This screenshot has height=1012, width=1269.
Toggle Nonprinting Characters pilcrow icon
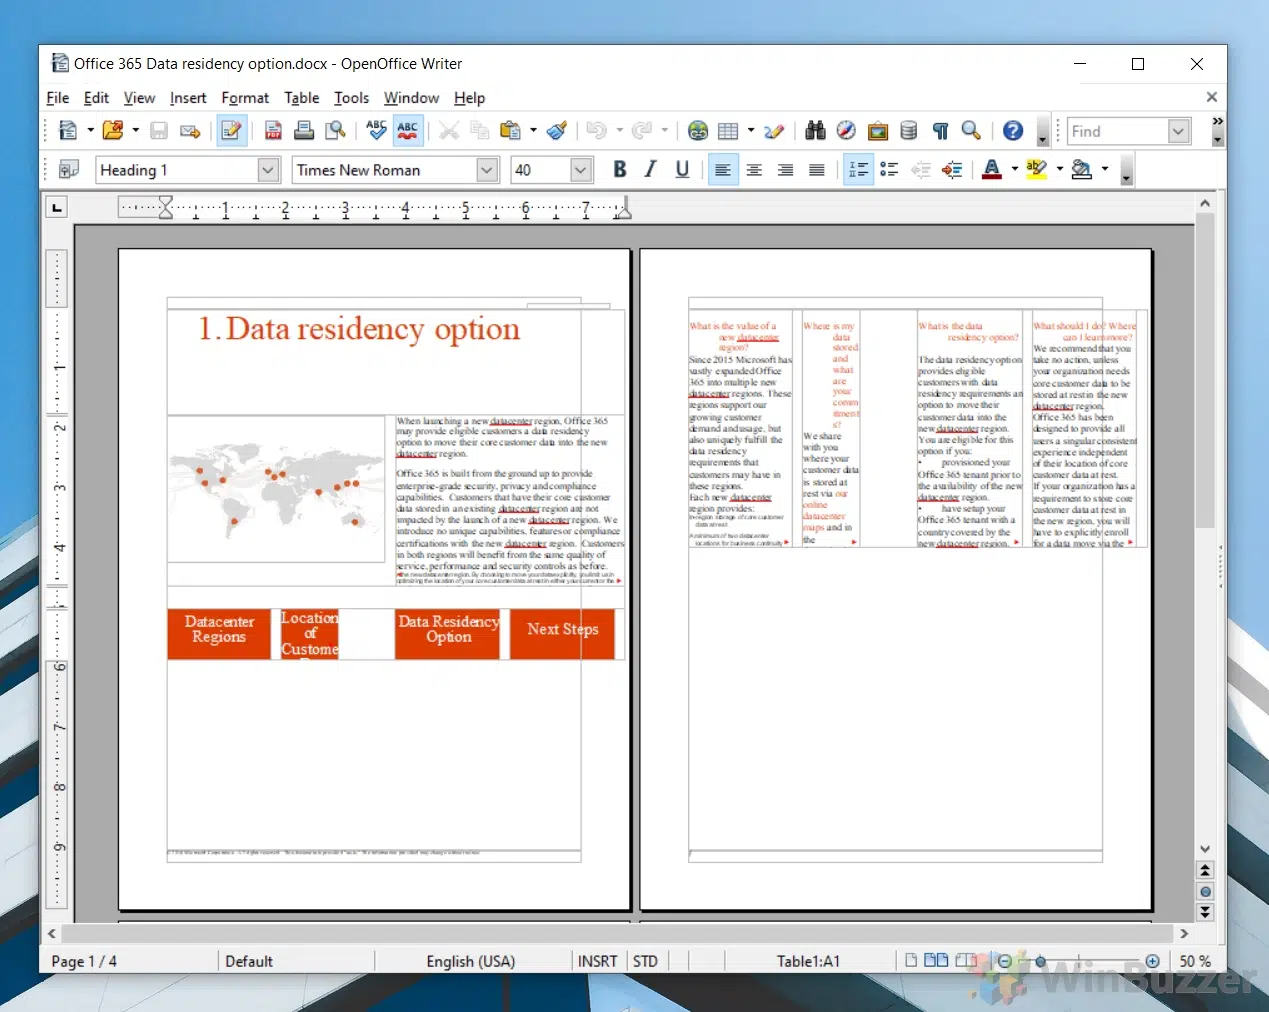[940, 130]
